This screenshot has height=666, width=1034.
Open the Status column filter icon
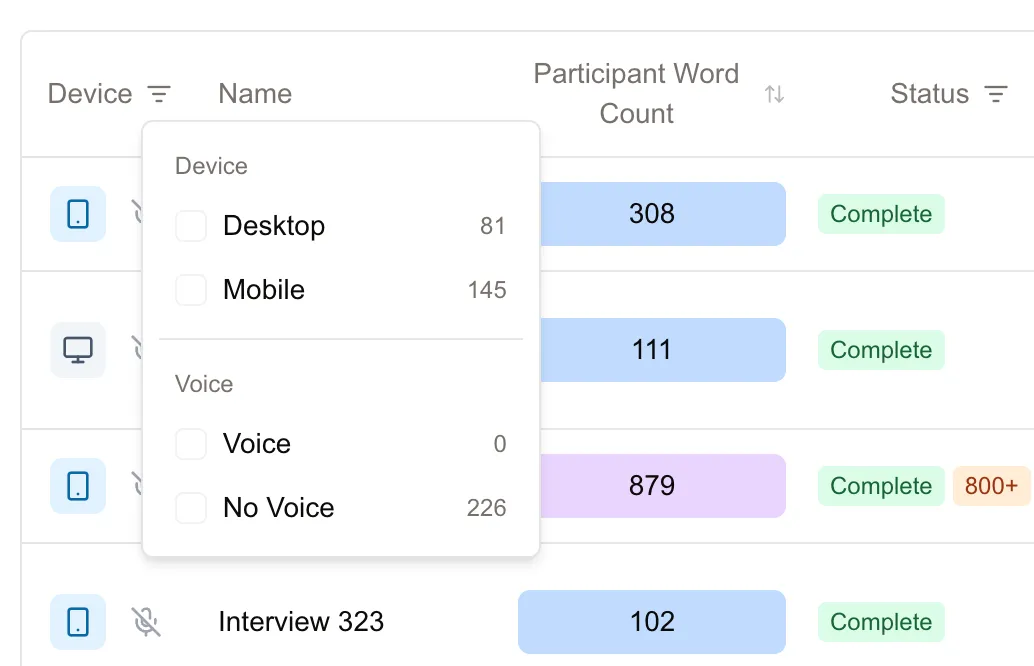point(995,94)
